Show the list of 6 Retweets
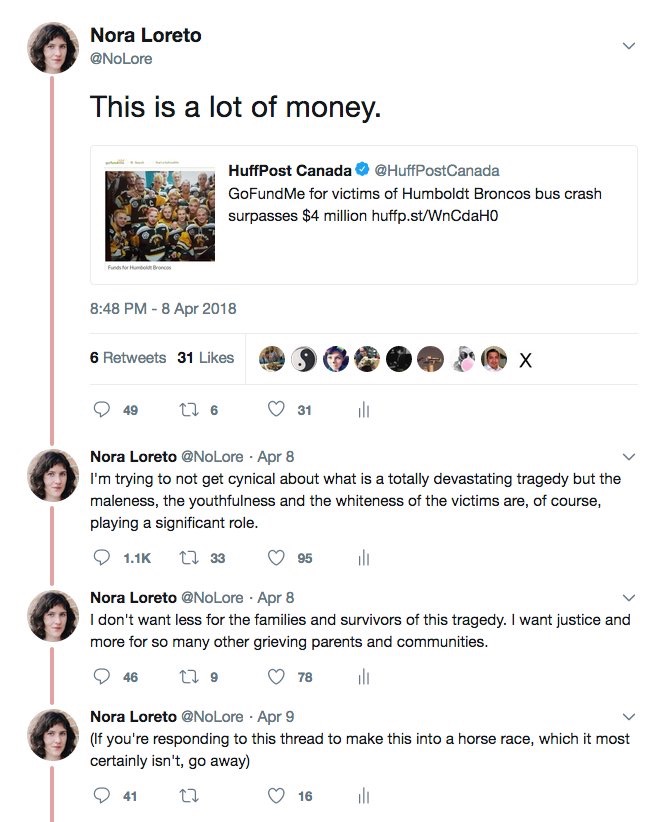The height and width of the screenshot is (822, 664). [128, 357]
